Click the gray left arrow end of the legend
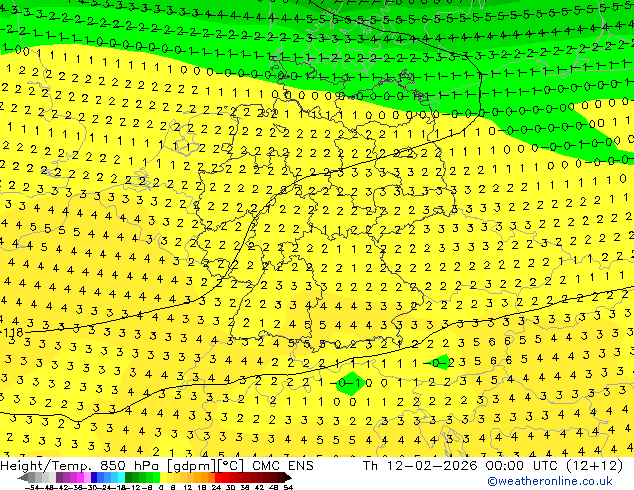The image size is (634, 490). tap(23, 478)
